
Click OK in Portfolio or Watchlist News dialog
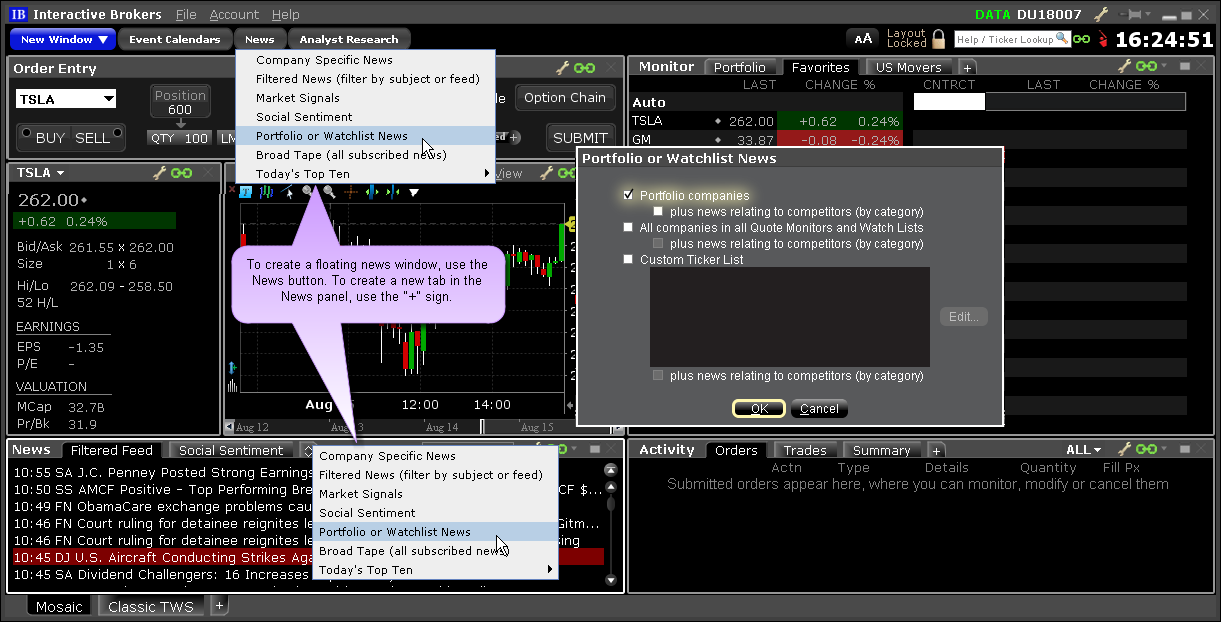point(759,409)
